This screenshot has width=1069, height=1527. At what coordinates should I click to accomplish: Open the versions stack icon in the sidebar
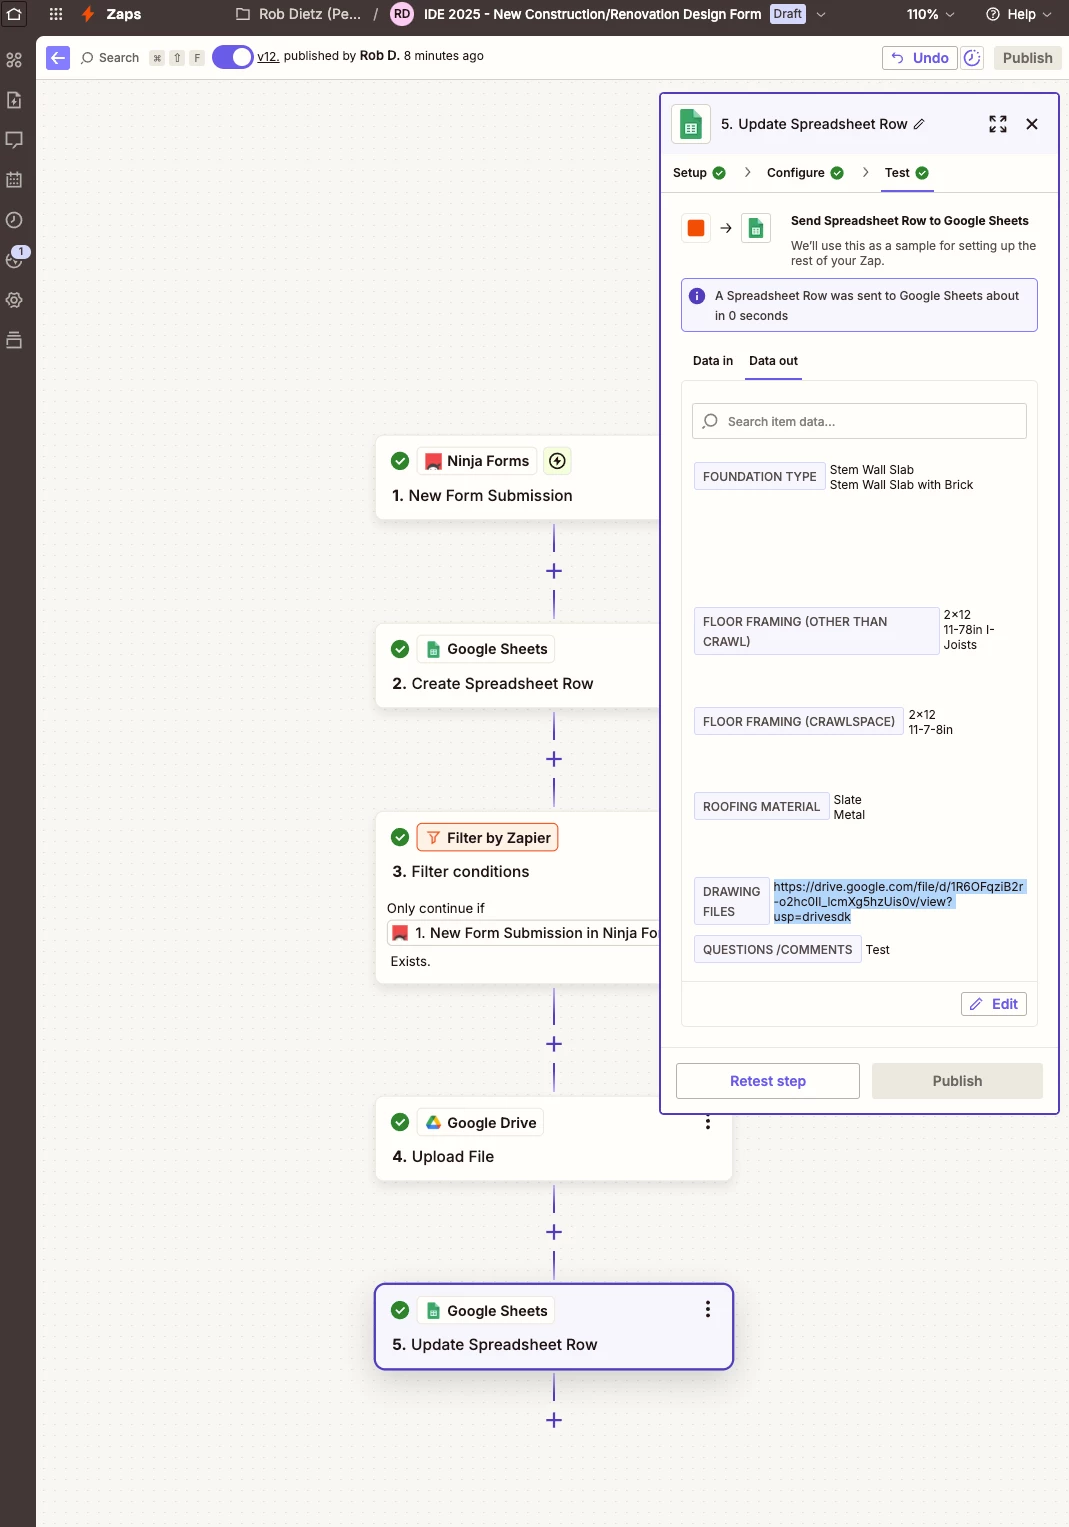[x=14, y=340]
